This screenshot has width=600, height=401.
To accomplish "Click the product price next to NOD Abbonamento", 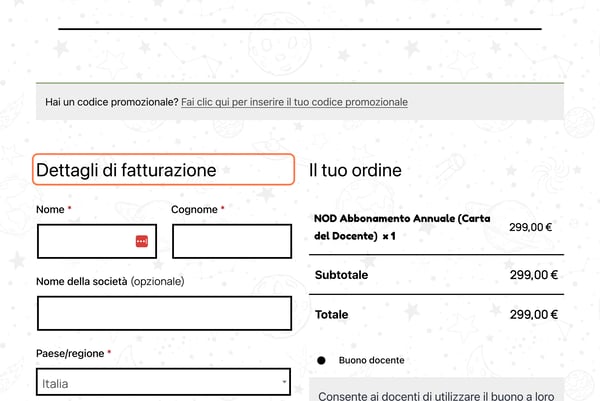I will 530,227.
